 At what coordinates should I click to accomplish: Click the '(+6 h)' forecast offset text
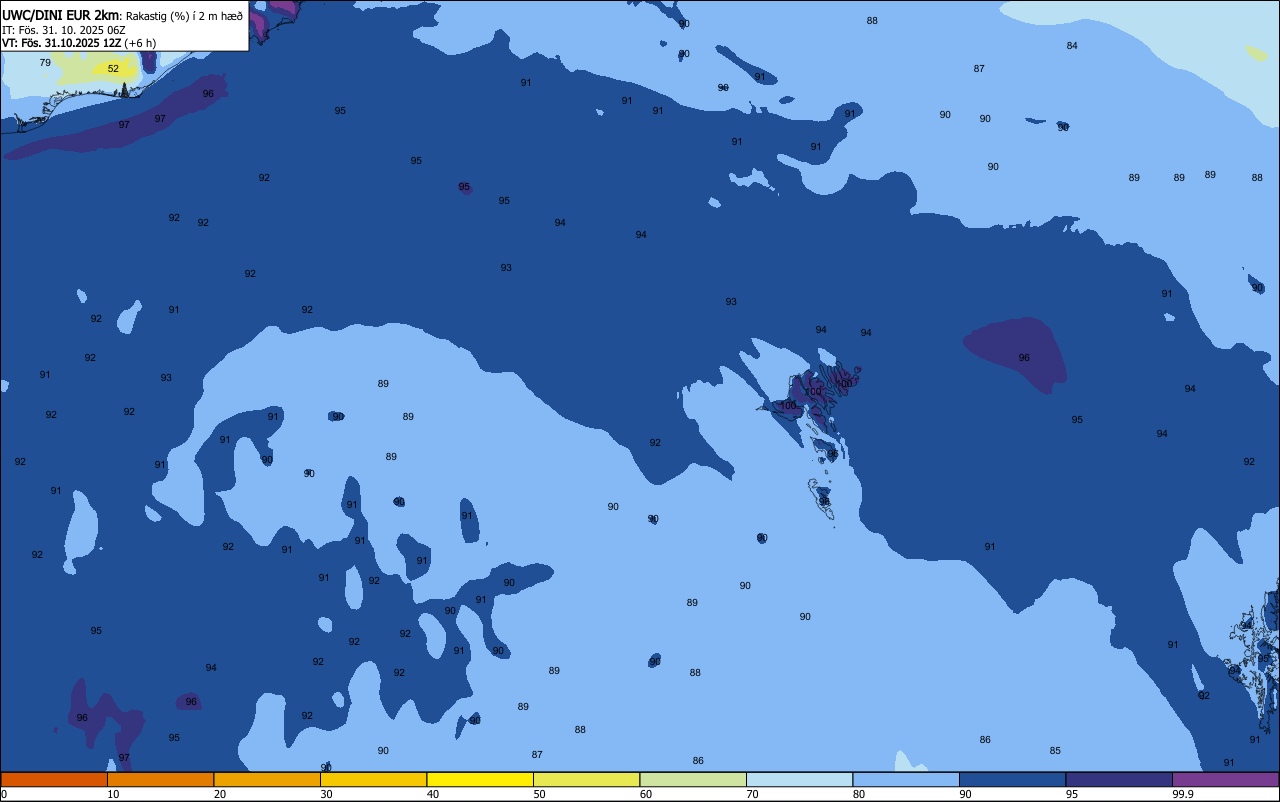click(x=140, y=43)
